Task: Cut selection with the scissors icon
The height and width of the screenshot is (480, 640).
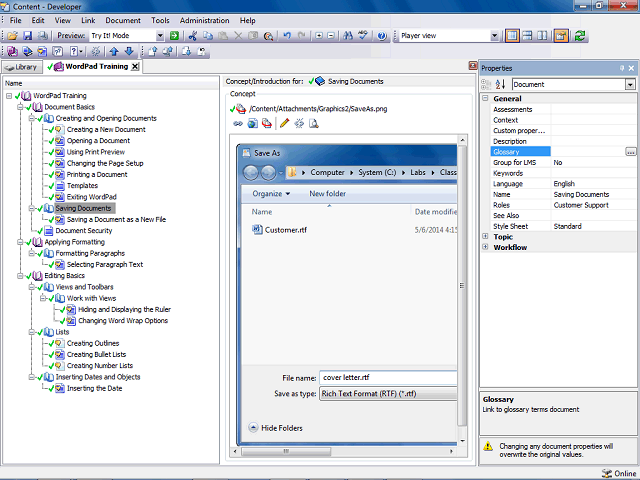Action: point(193,36)
